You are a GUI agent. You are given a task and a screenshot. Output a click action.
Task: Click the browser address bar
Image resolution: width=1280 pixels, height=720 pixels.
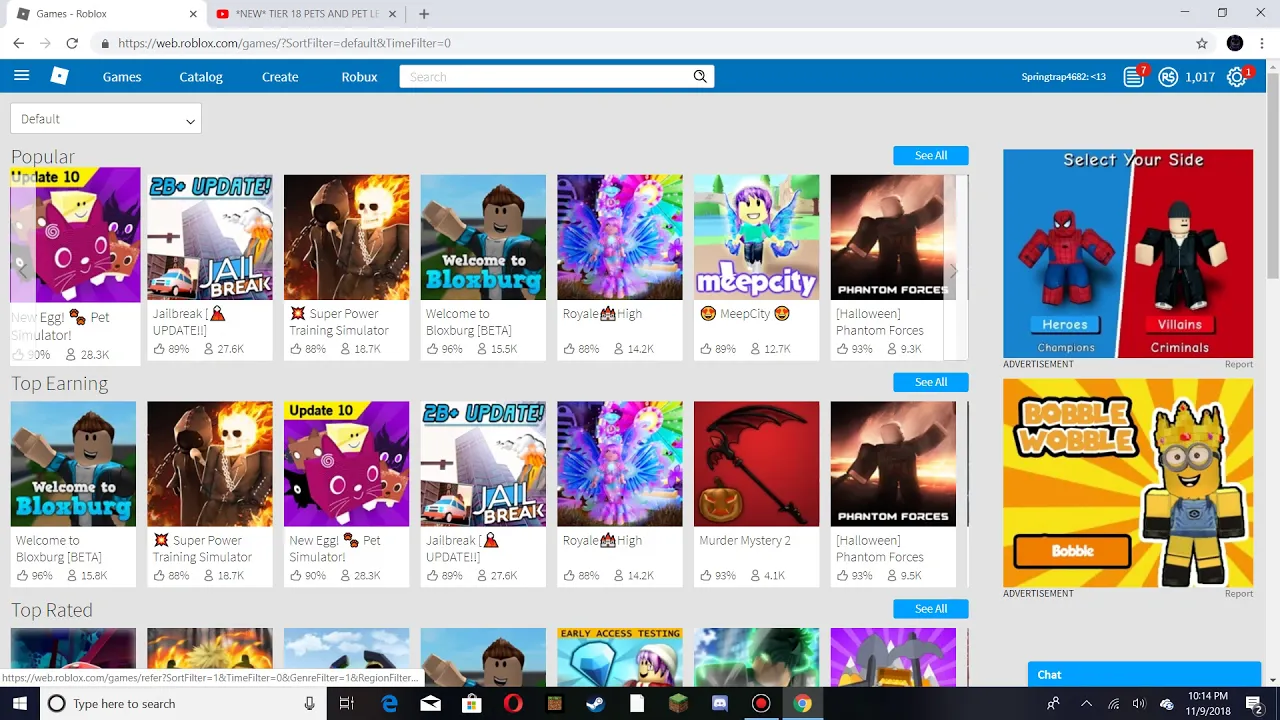[x=640, y=43]
